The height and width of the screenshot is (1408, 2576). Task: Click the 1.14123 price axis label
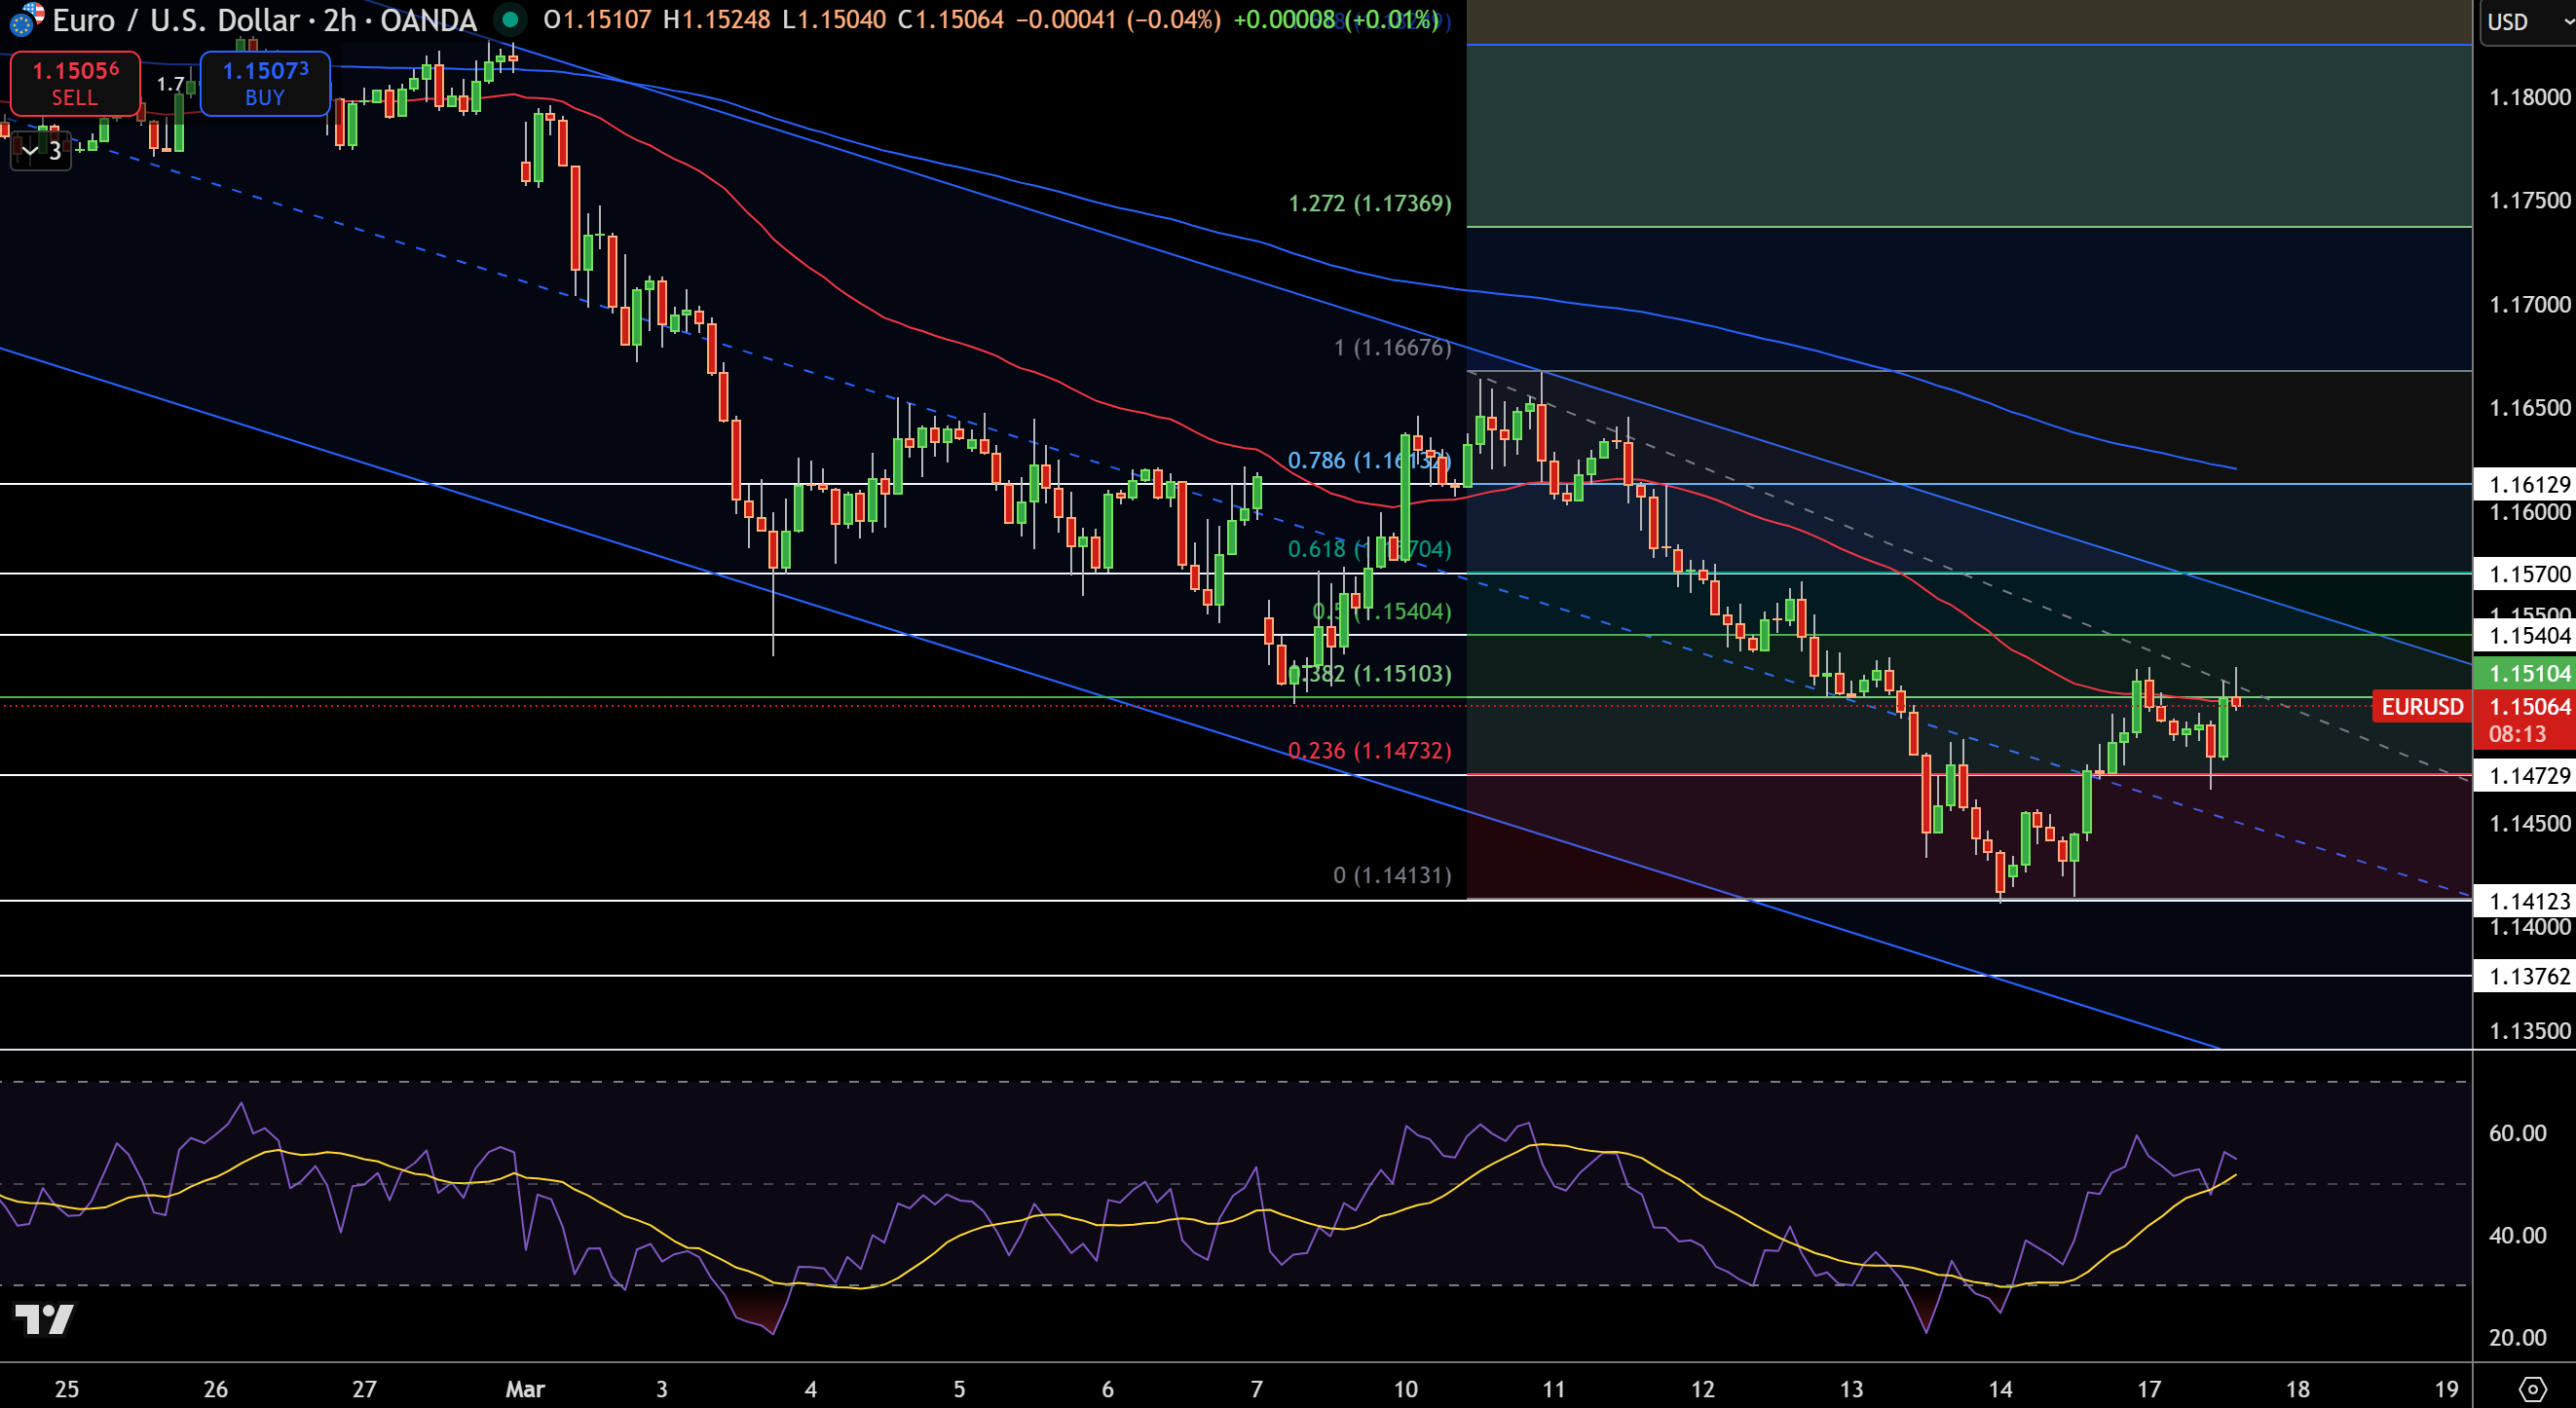2524,901
